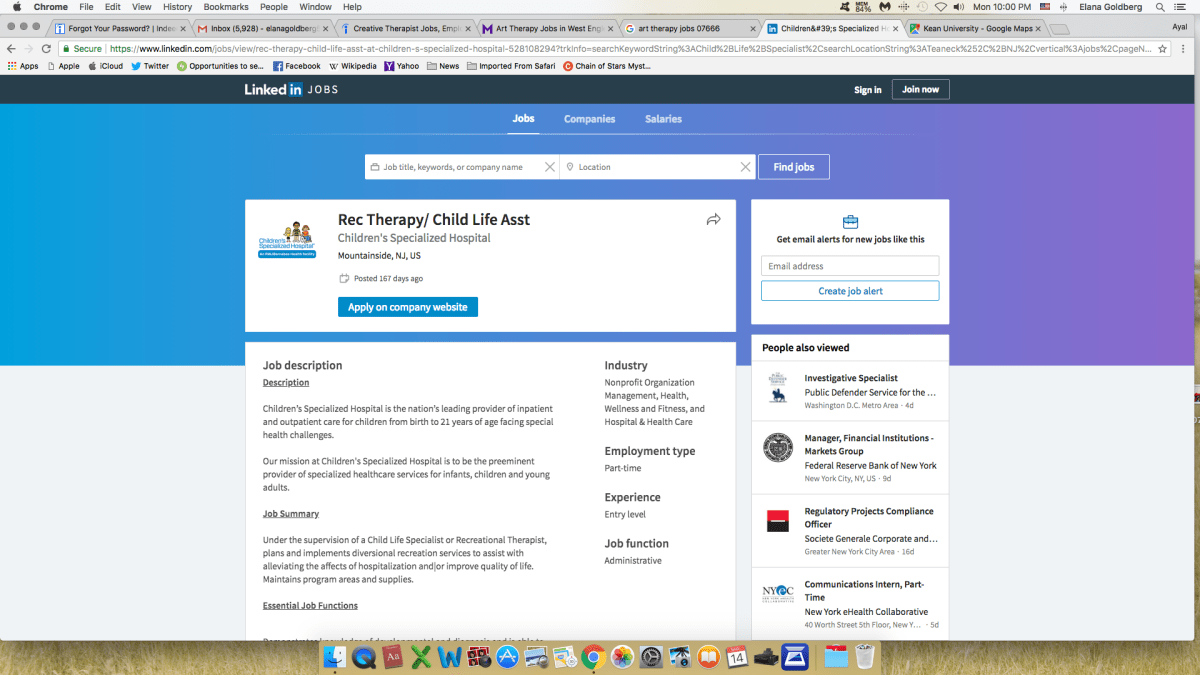Screen dimensions: 1200x675
Task: Switch to the Kean University Google Maps tab
Action: pyautogui.click(x=975, y=28)
